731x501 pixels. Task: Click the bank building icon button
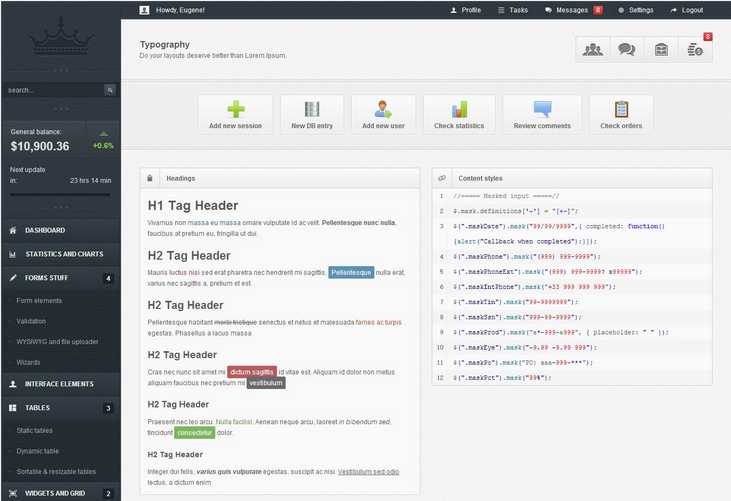tap(661, 49)
